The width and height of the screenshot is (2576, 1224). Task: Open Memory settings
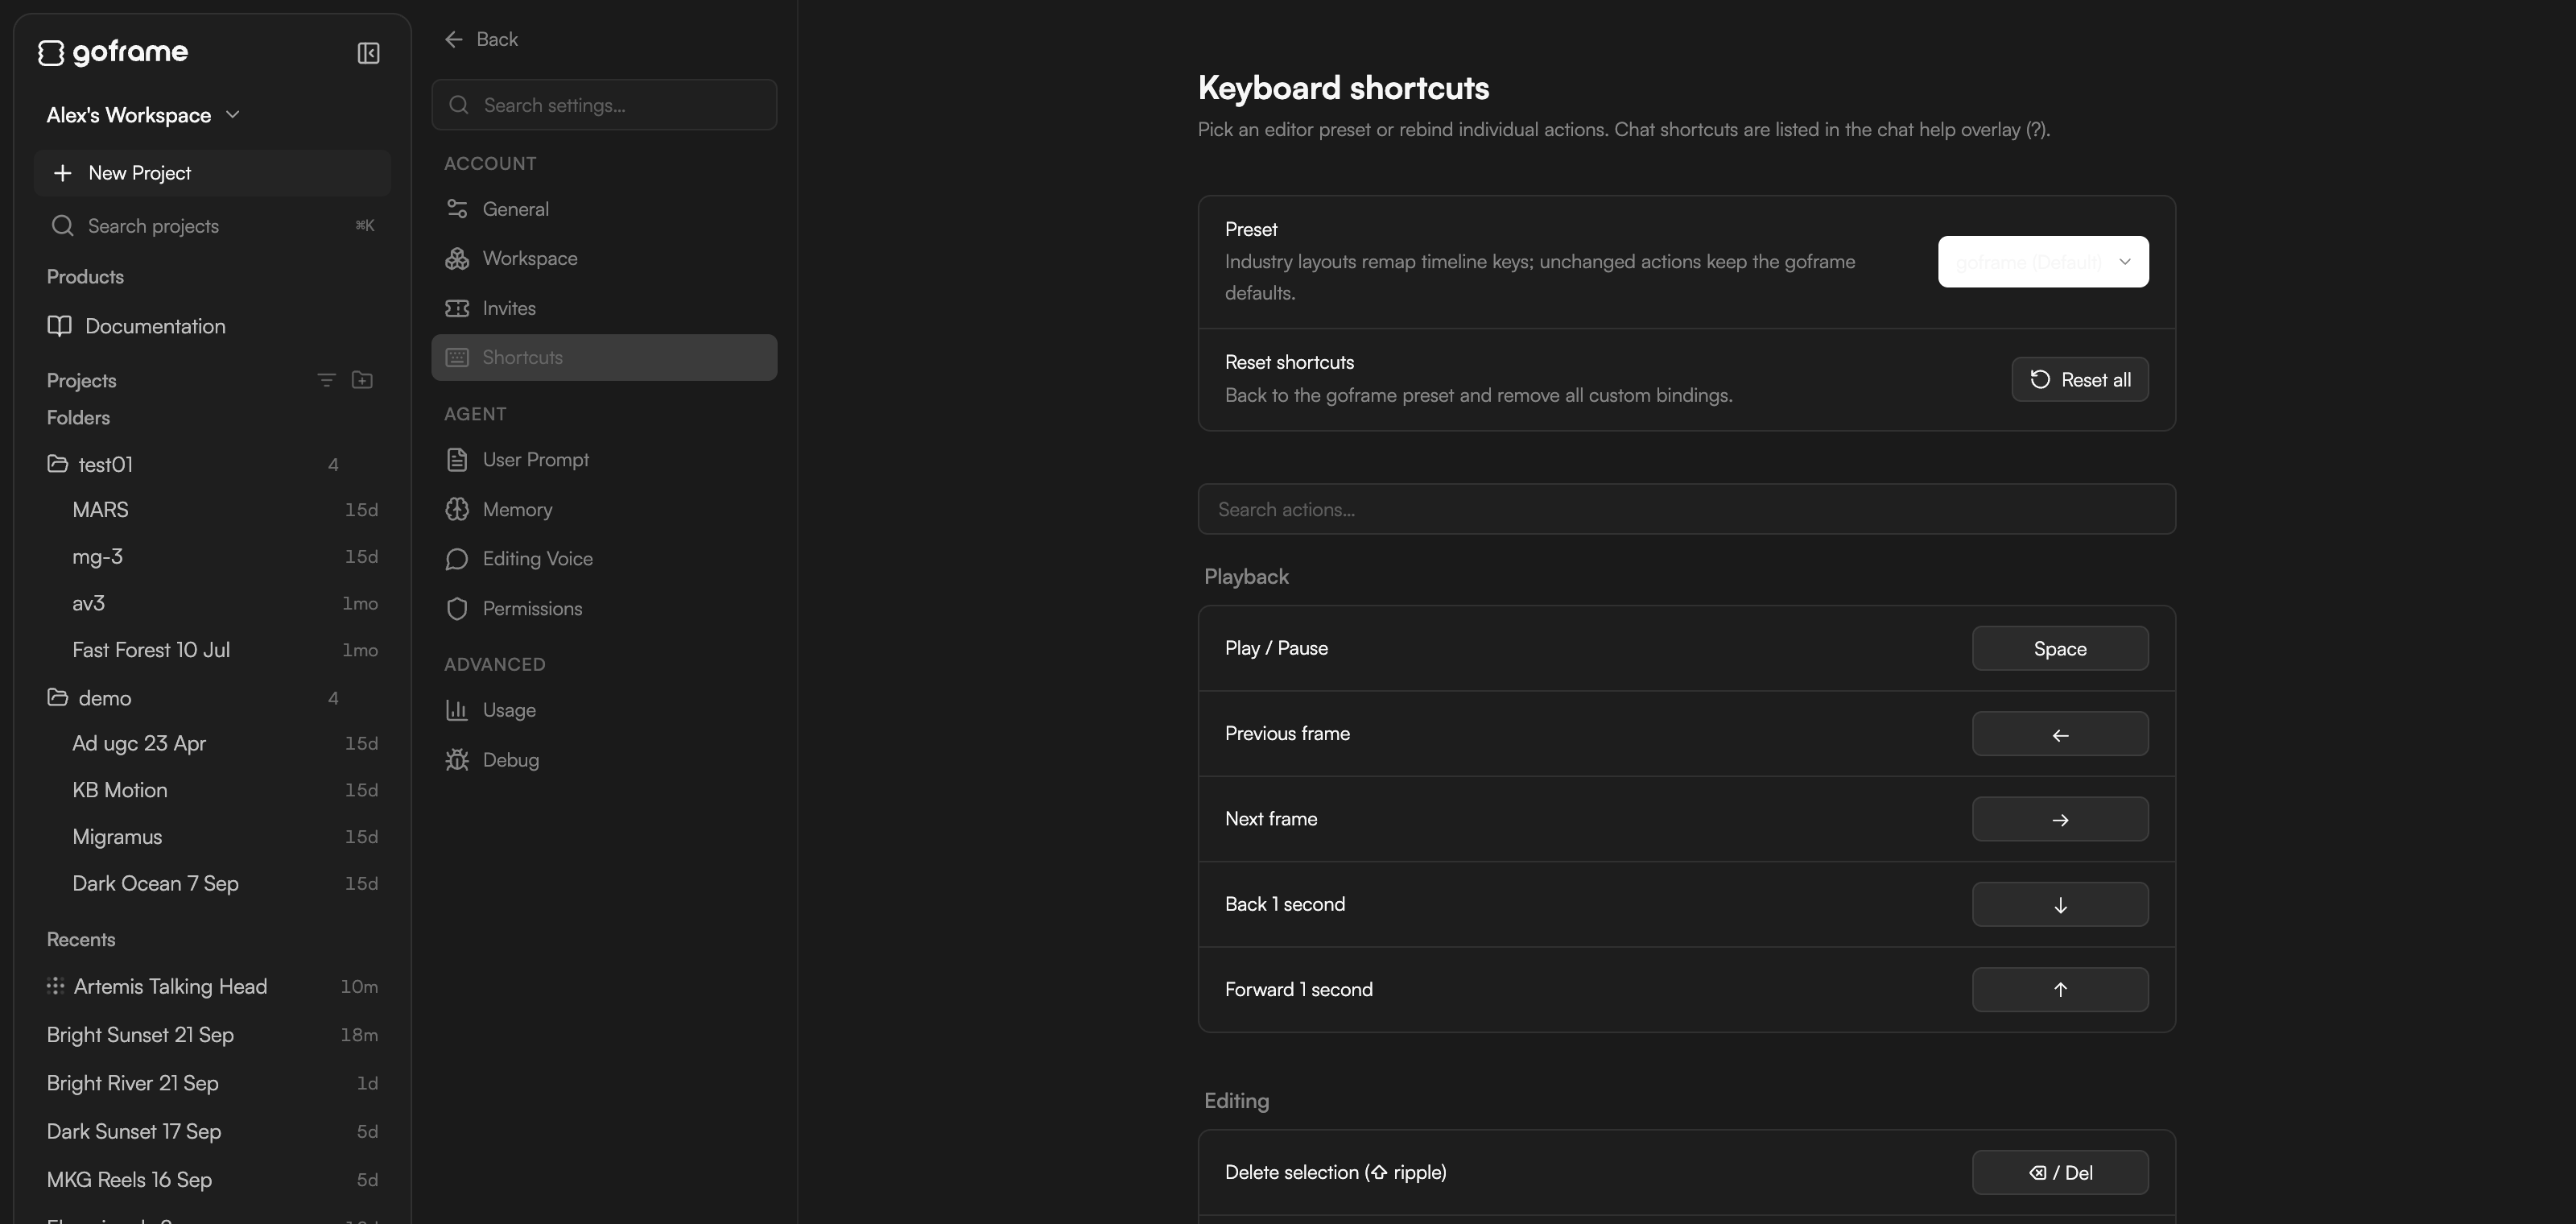(604, 509)
